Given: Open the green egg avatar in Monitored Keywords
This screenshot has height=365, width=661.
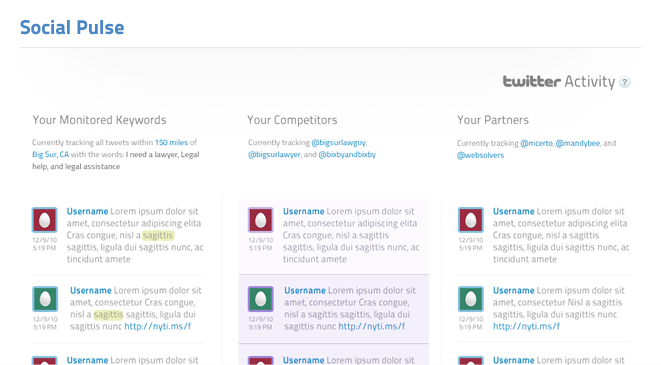Looking at the screenshot, I should click(45, 299).
